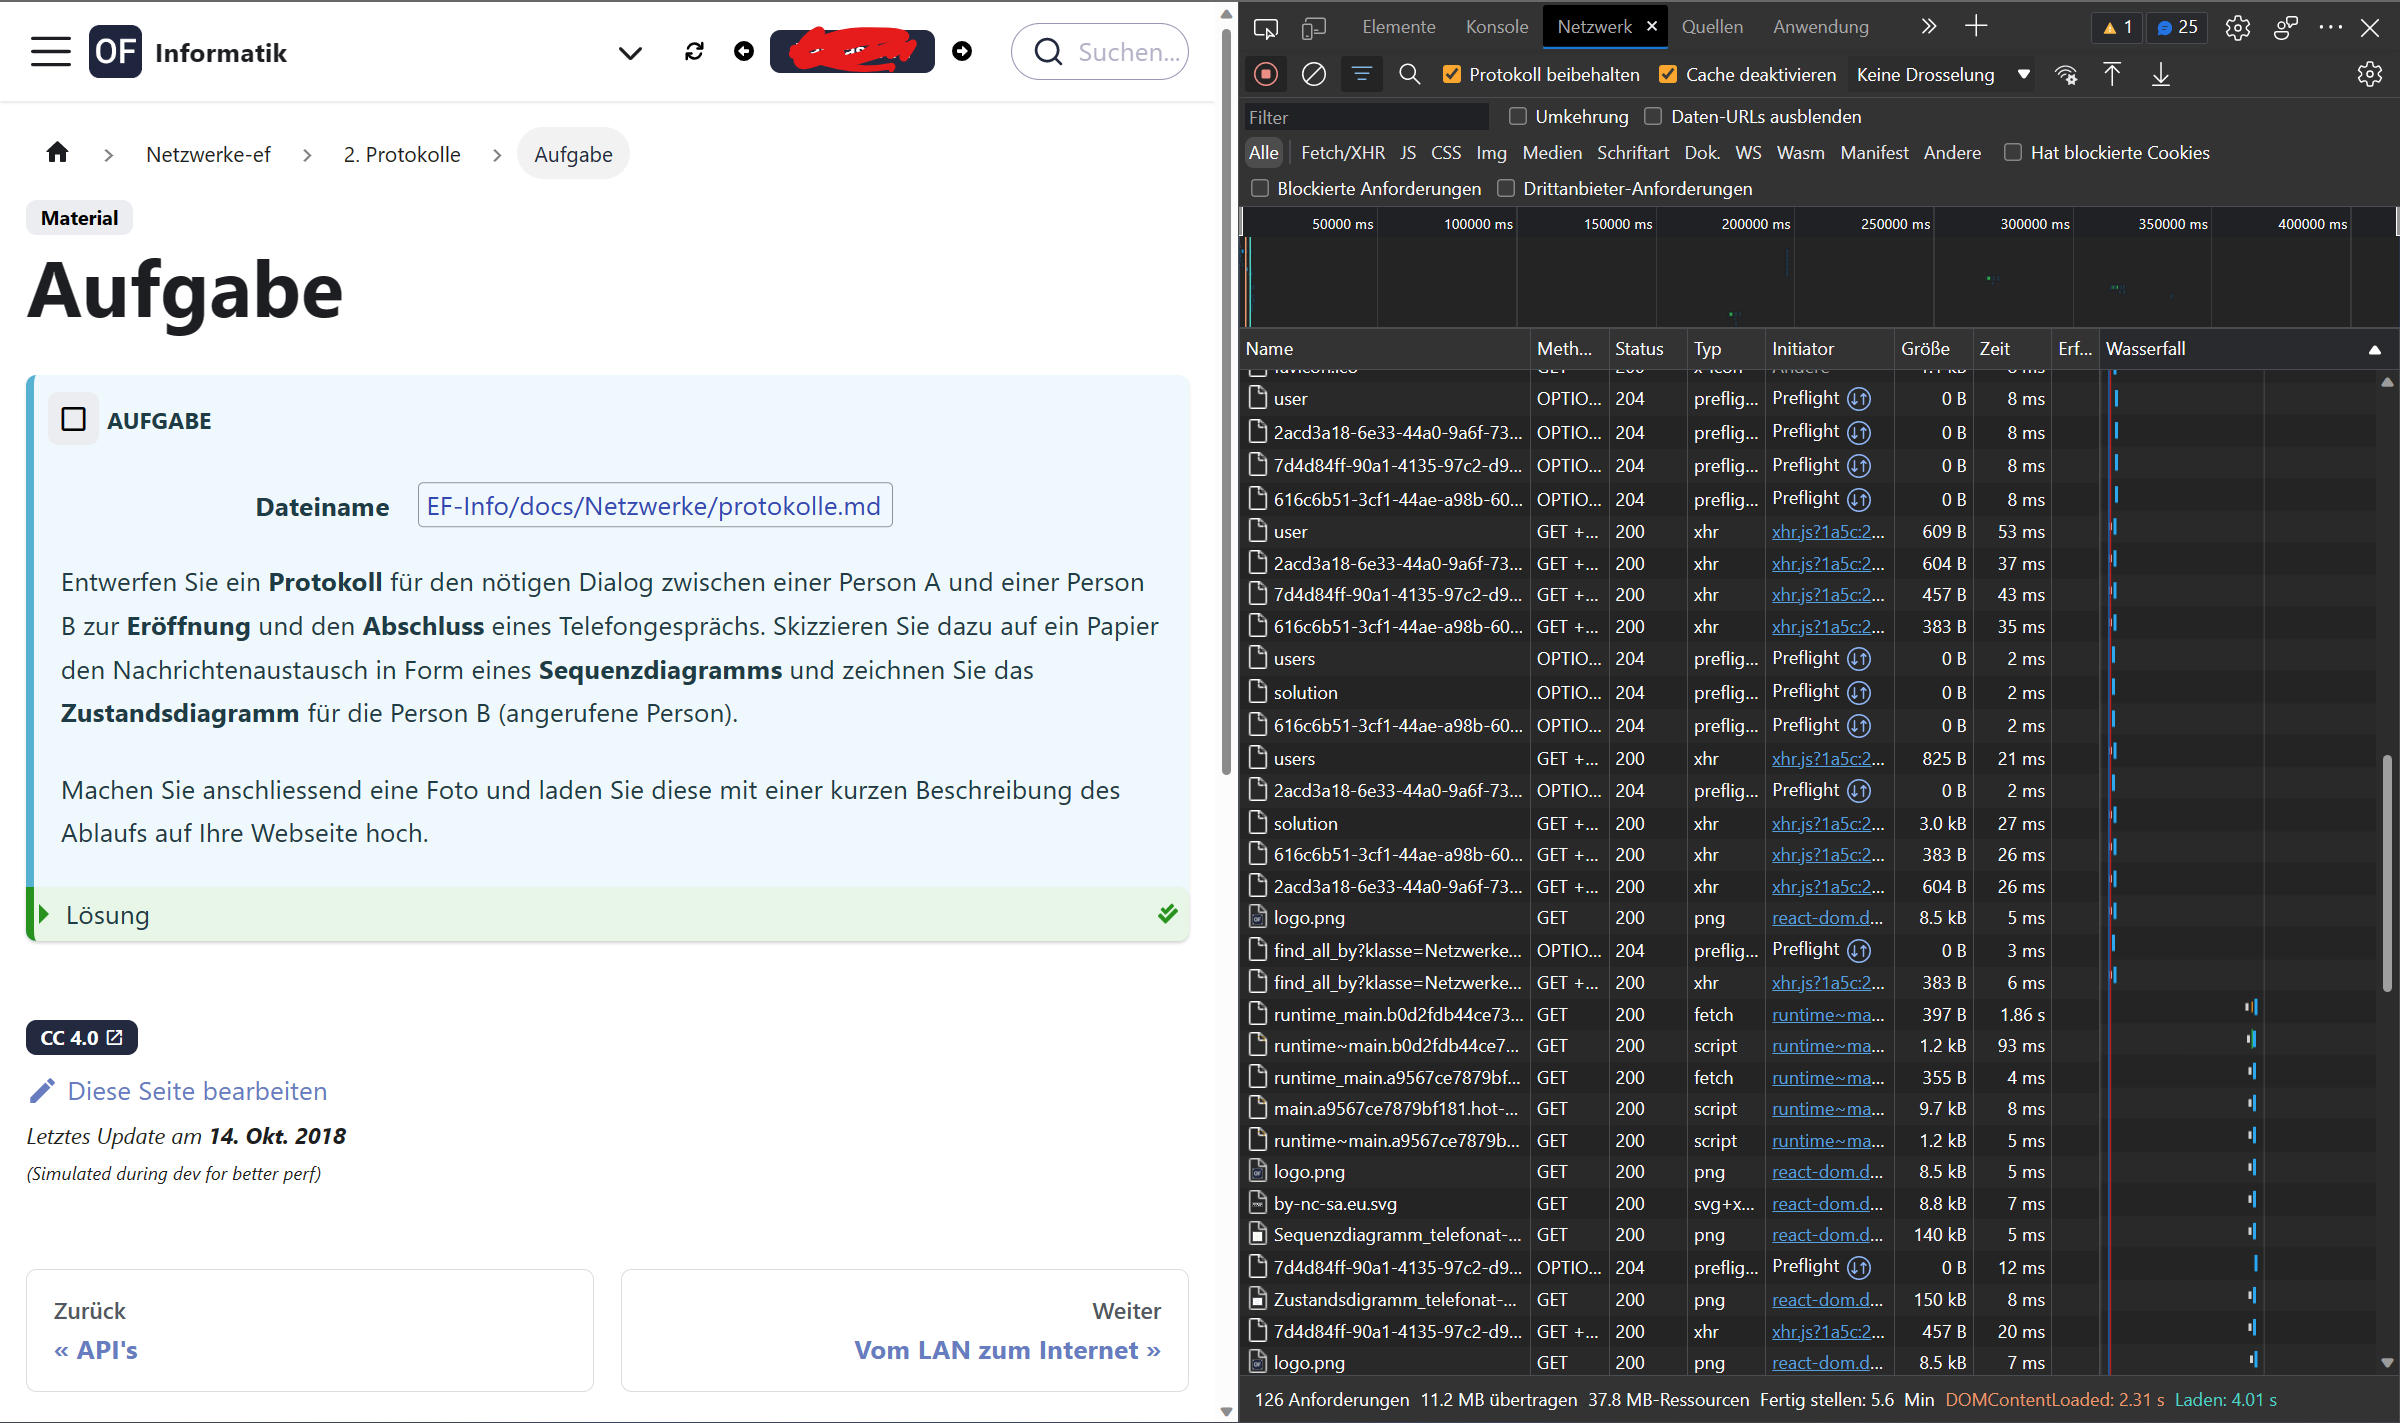
Task: Open the CC 4.0 license link
Action: pos(82,1038)
